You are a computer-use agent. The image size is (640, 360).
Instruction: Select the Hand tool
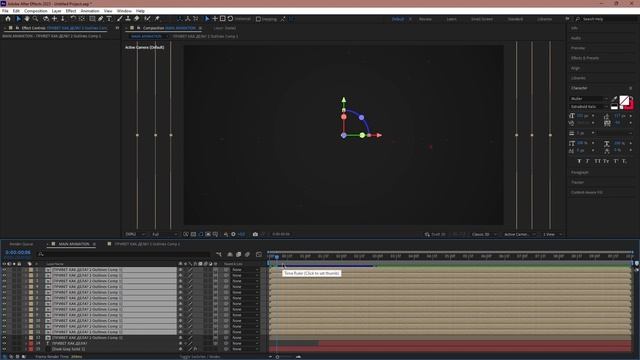27,19
